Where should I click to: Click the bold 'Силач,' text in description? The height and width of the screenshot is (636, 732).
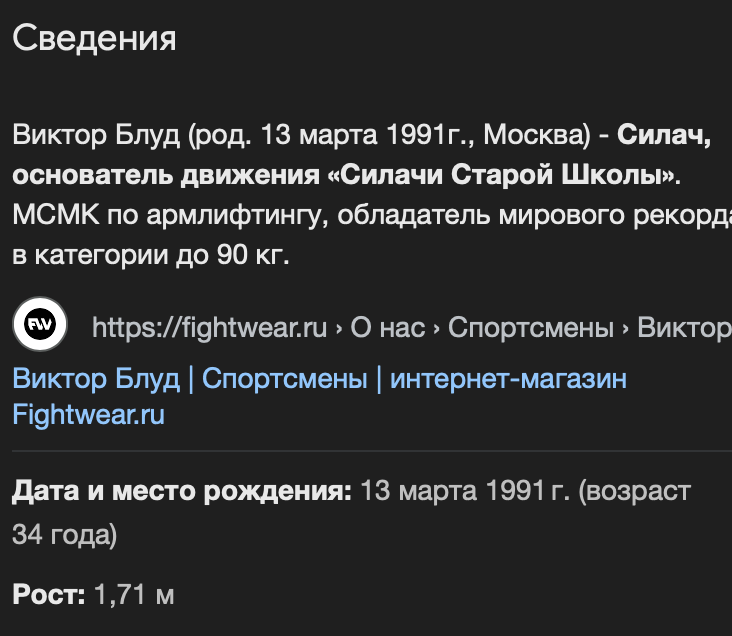pos(664,135)
